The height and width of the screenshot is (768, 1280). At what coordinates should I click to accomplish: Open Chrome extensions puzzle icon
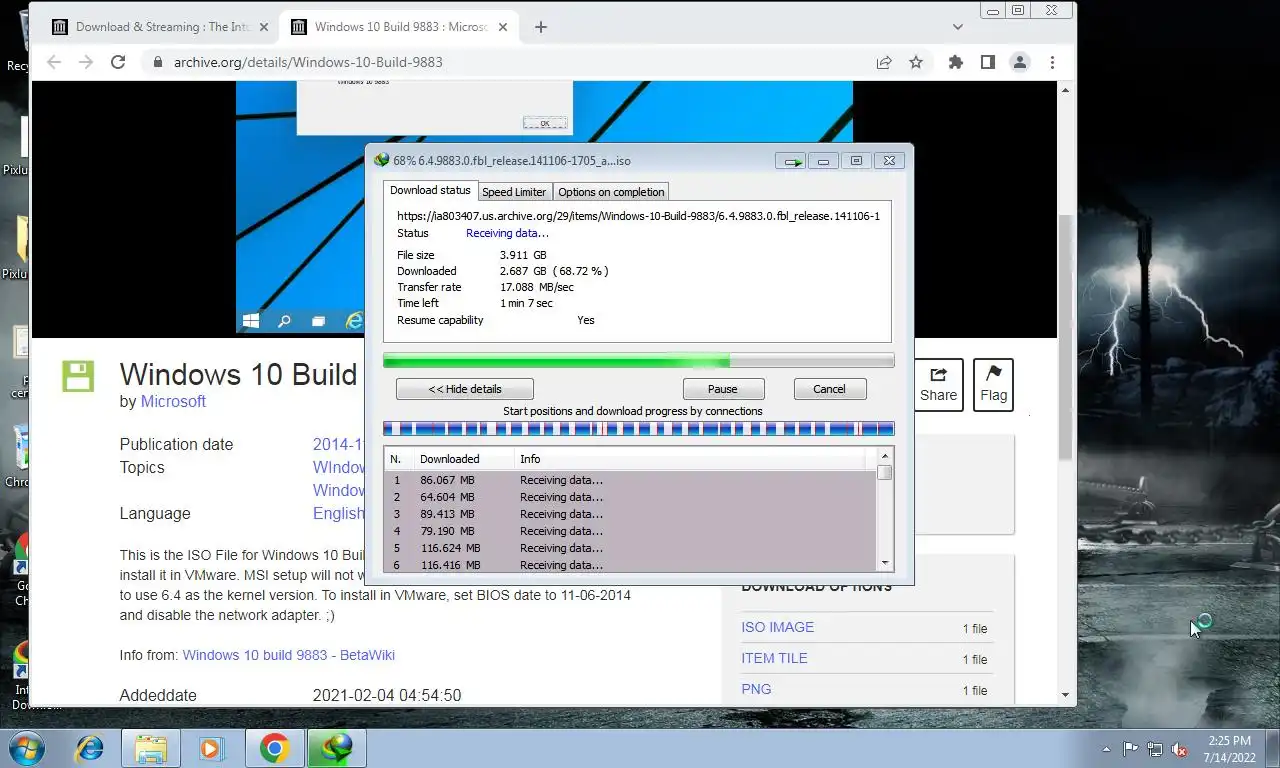click(956, 62)
